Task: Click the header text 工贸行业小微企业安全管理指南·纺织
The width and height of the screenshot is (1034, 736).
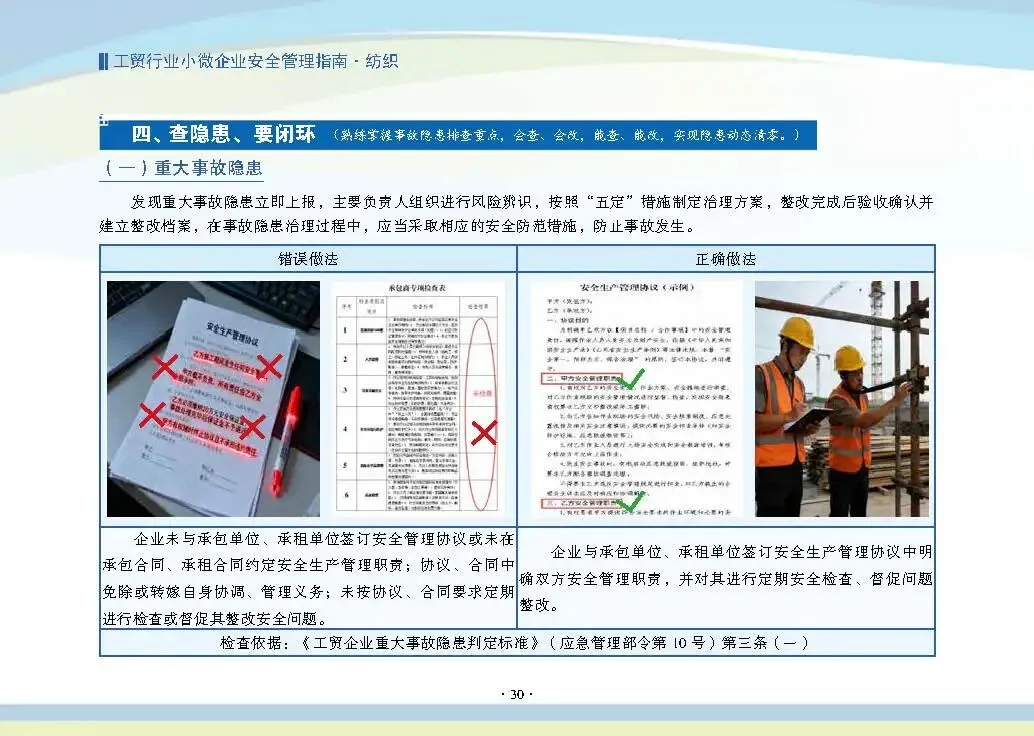Action: coord(256,61)
